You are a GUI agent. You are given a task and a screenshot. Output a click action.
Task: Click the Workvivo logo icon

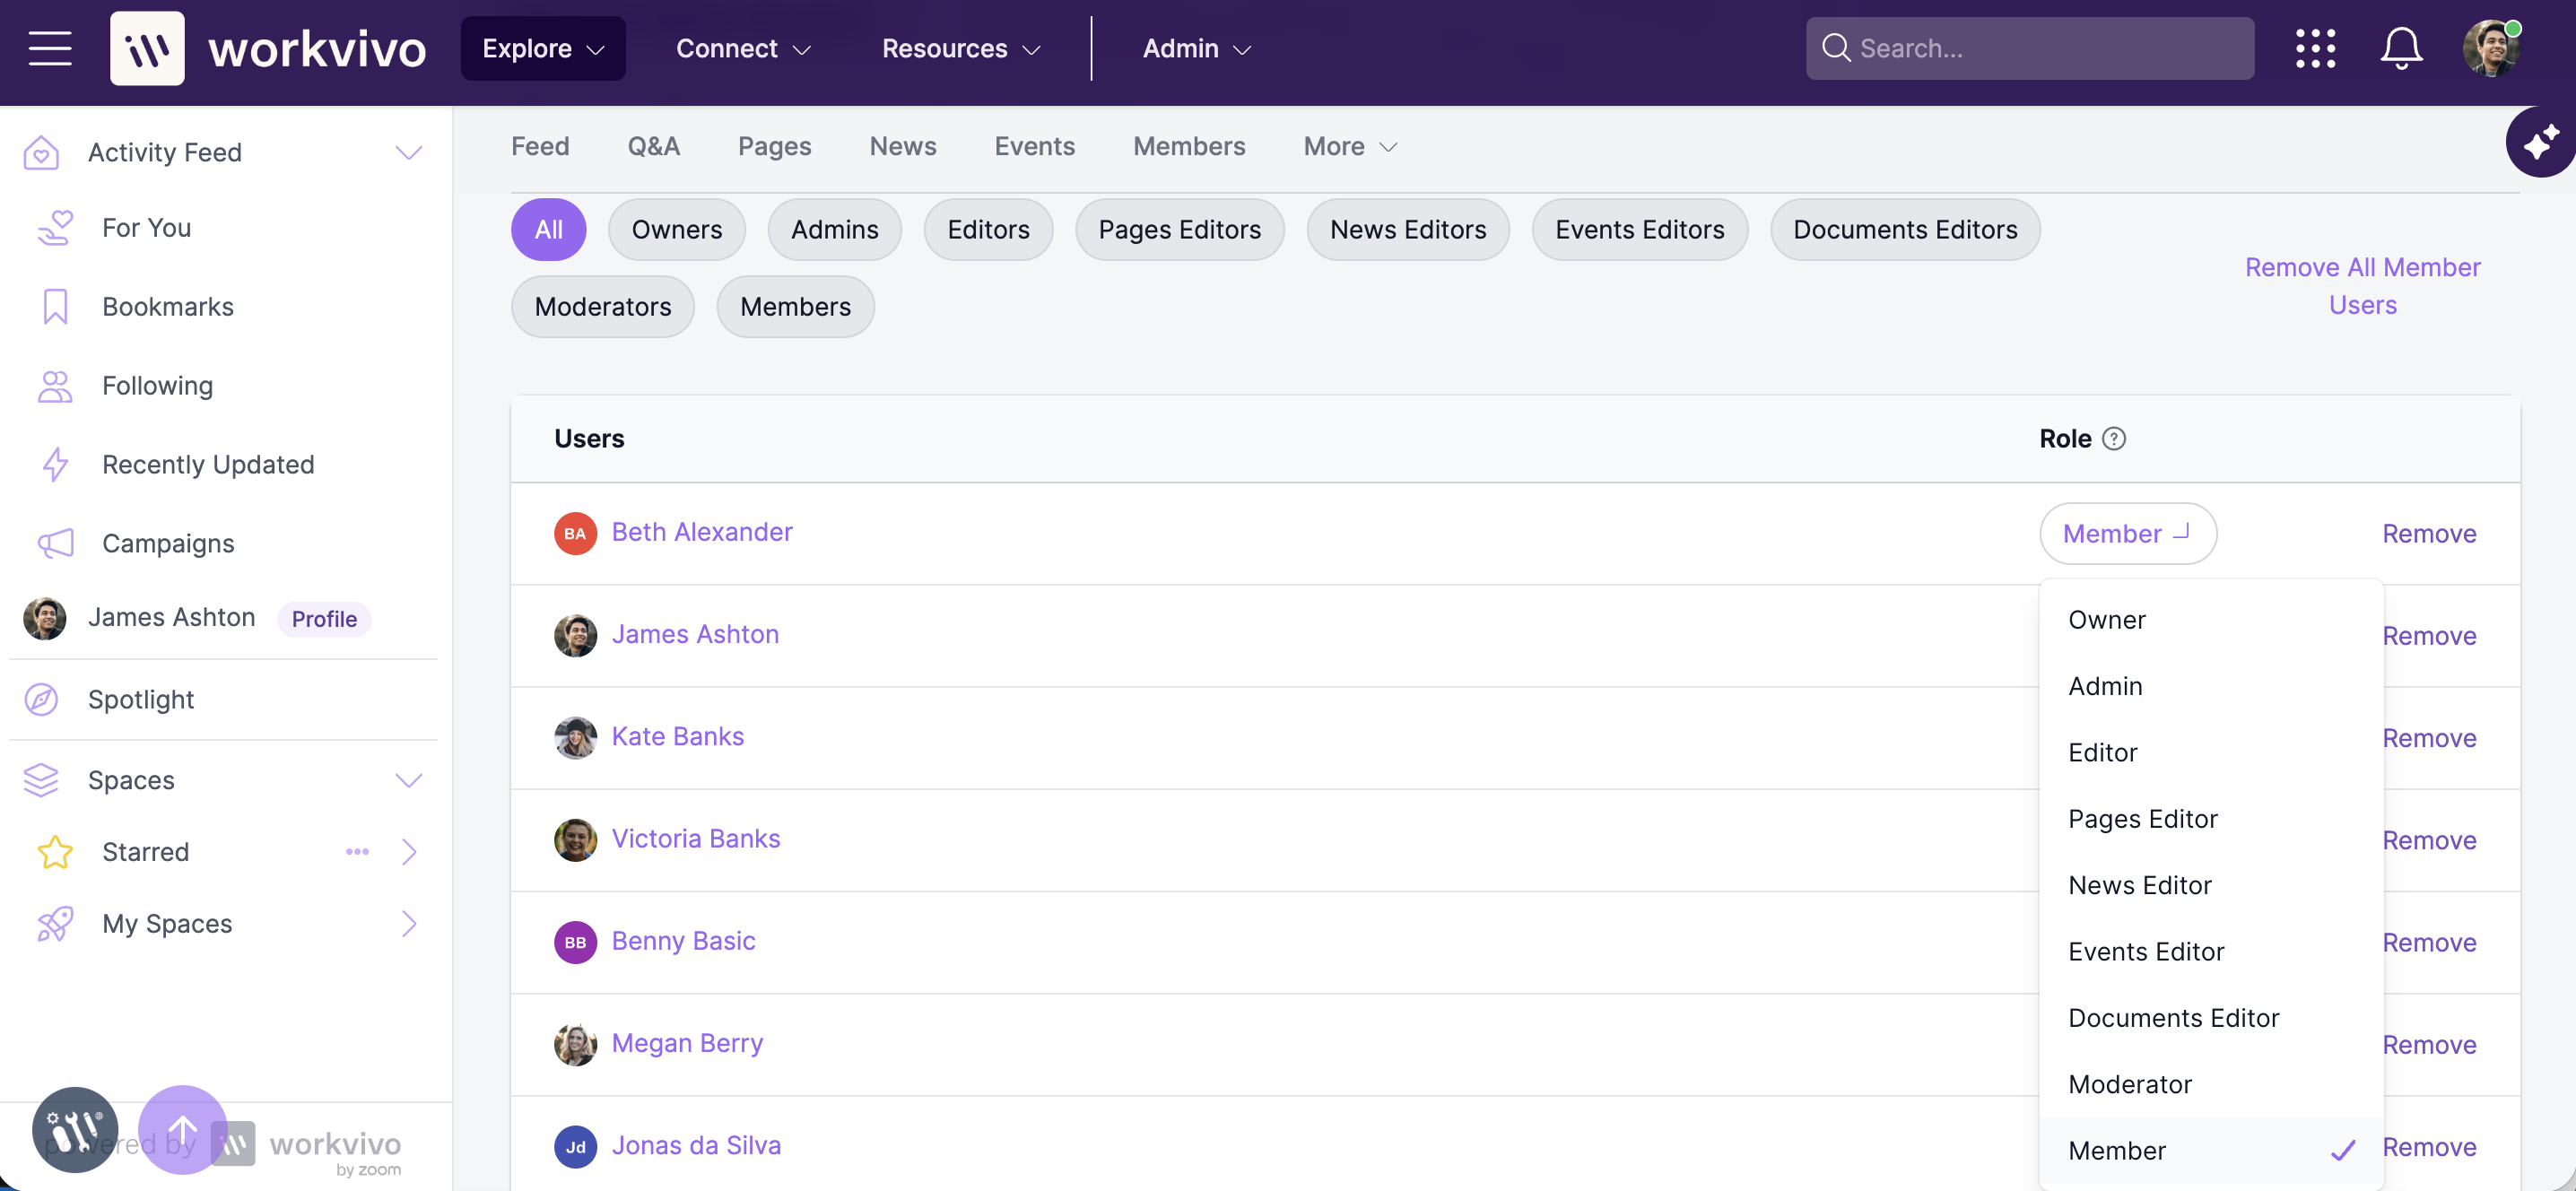(147, 48)
